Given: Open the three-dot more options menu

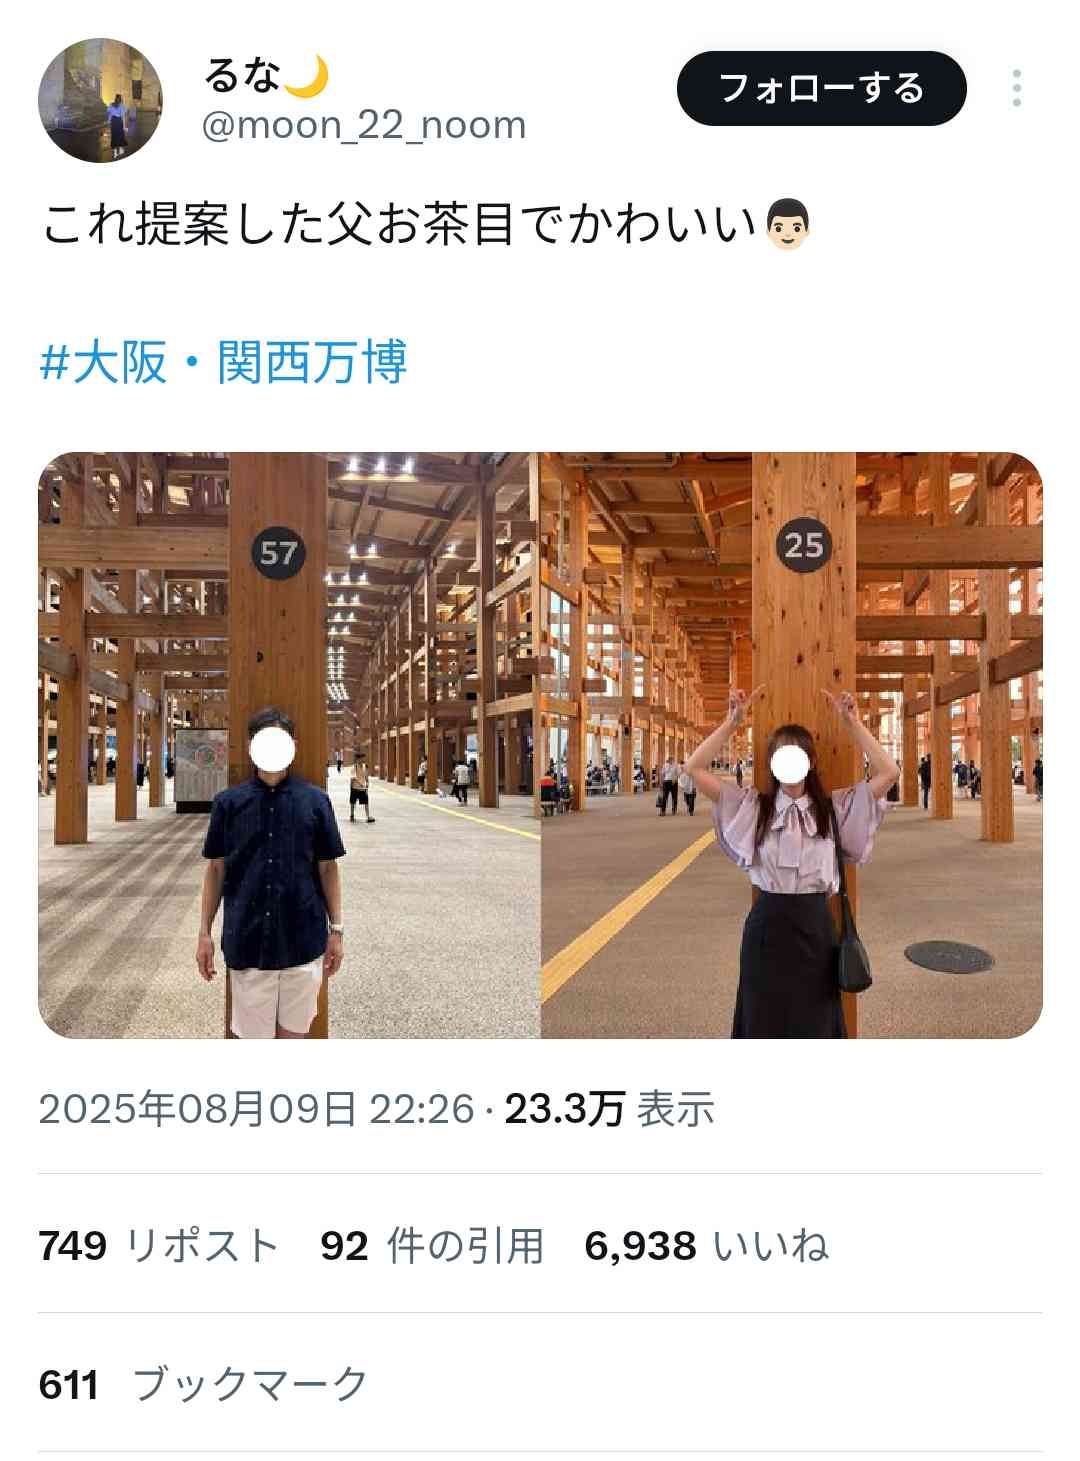Looking at the screenshot, I should pyautogui.click(x=1016, y=89).
